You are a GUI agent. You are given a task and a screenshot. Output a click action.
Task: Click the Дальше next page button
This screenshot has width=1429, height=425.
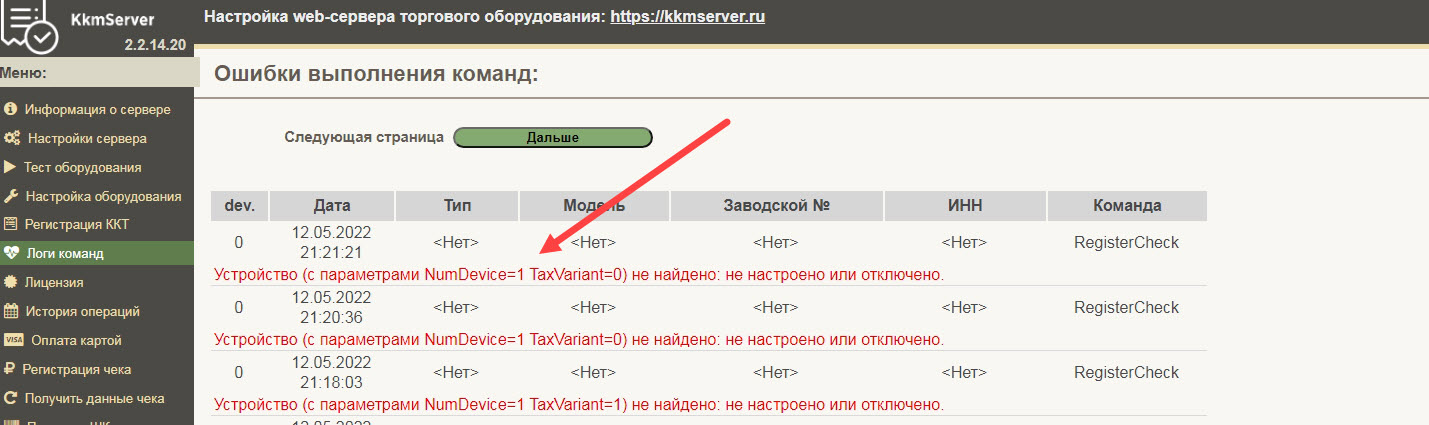(x=553, y=137)
